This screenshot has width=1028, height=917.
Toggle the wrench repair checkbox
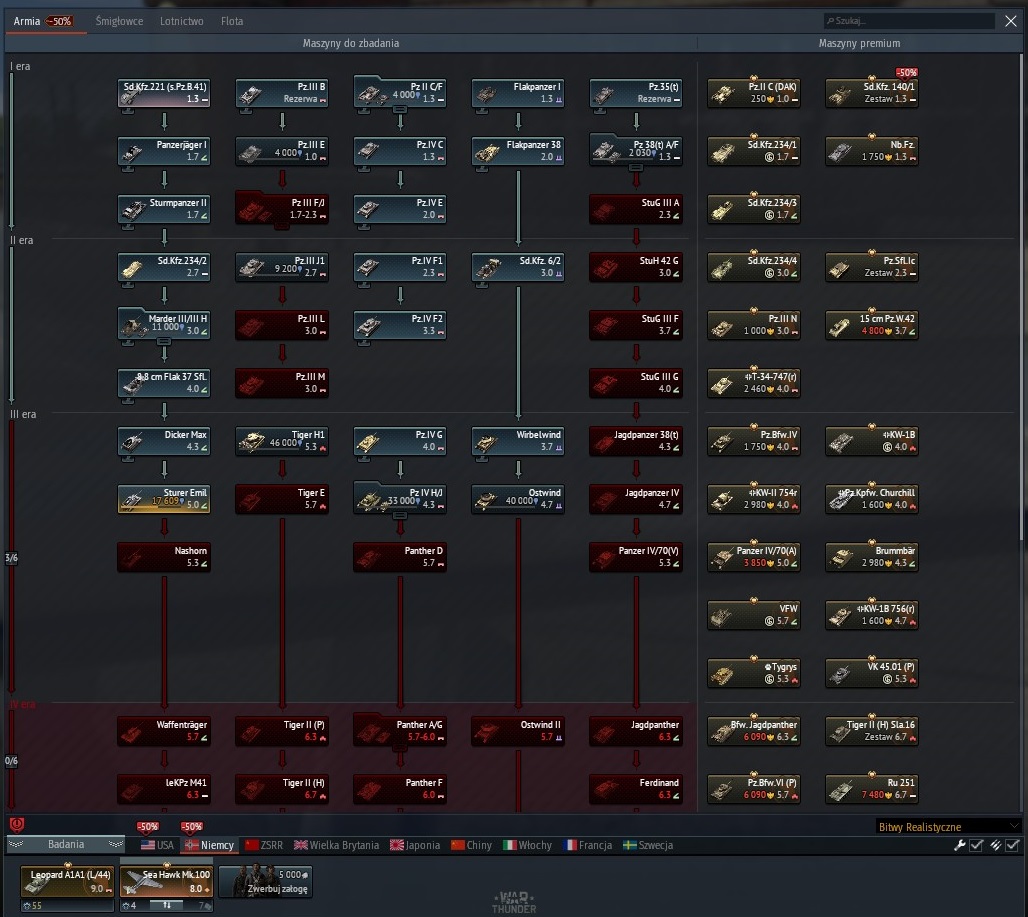976,845
